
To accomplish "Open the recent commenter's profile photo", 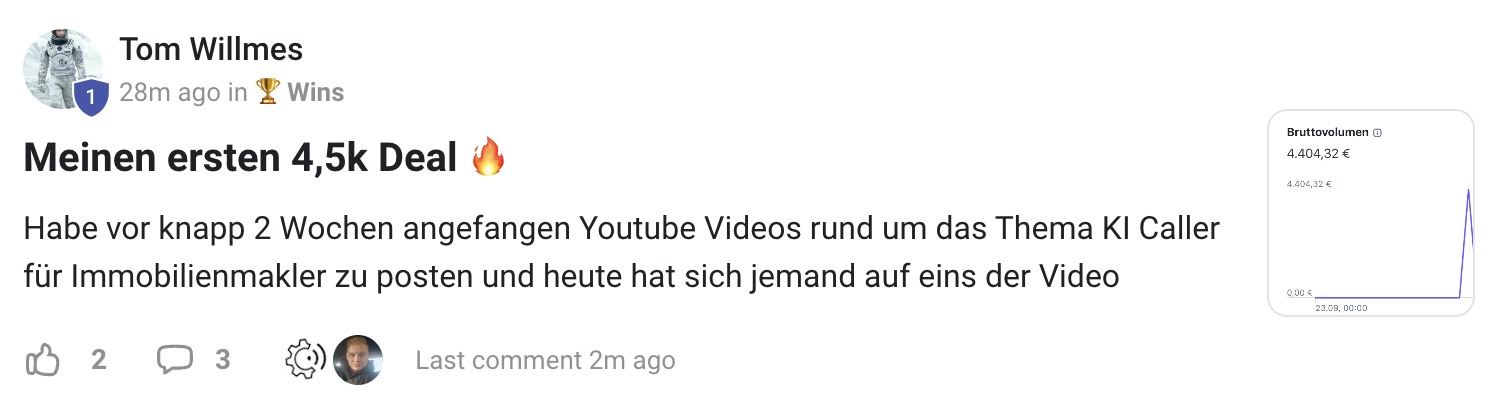I will tap(358, 360).
